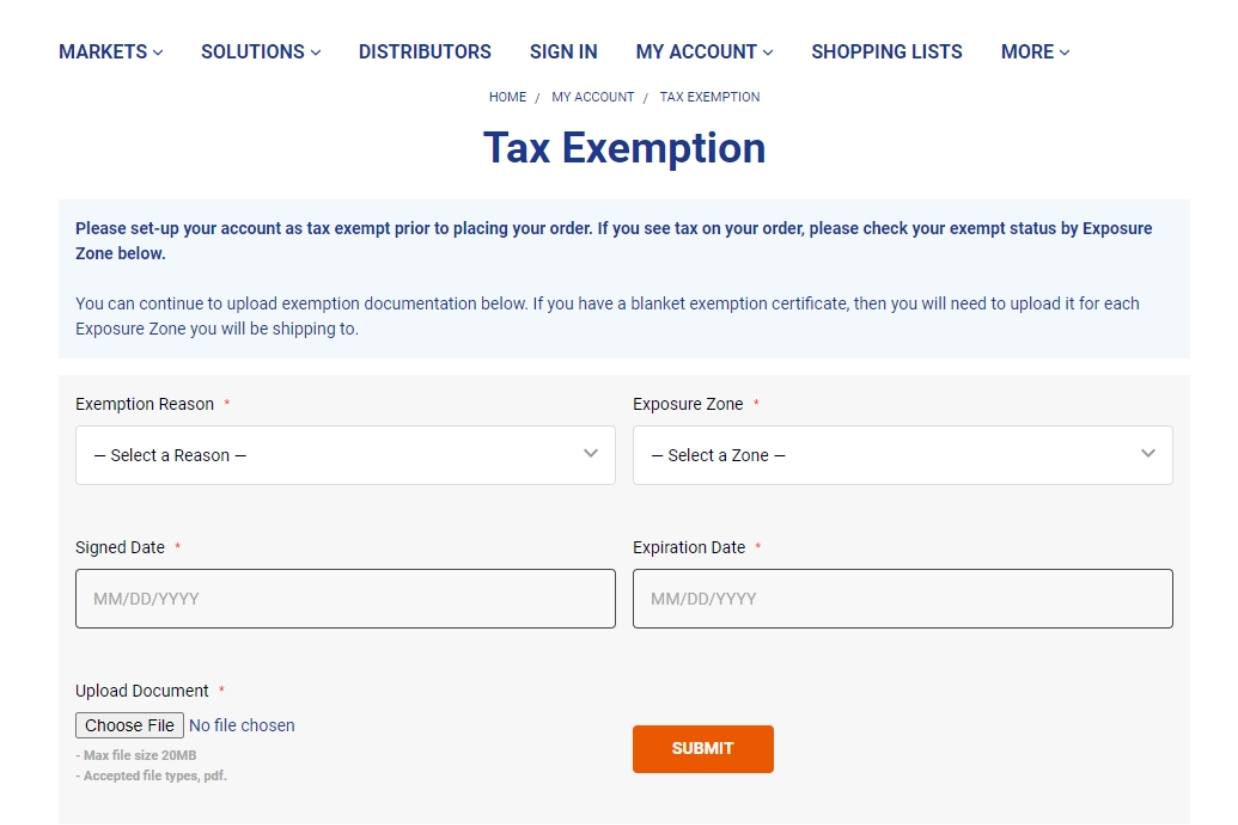Viewport: 1238px width, 825px height.
Task: Click the TAX EXEMPTION breadcrumb
Action: pos(709,96)
